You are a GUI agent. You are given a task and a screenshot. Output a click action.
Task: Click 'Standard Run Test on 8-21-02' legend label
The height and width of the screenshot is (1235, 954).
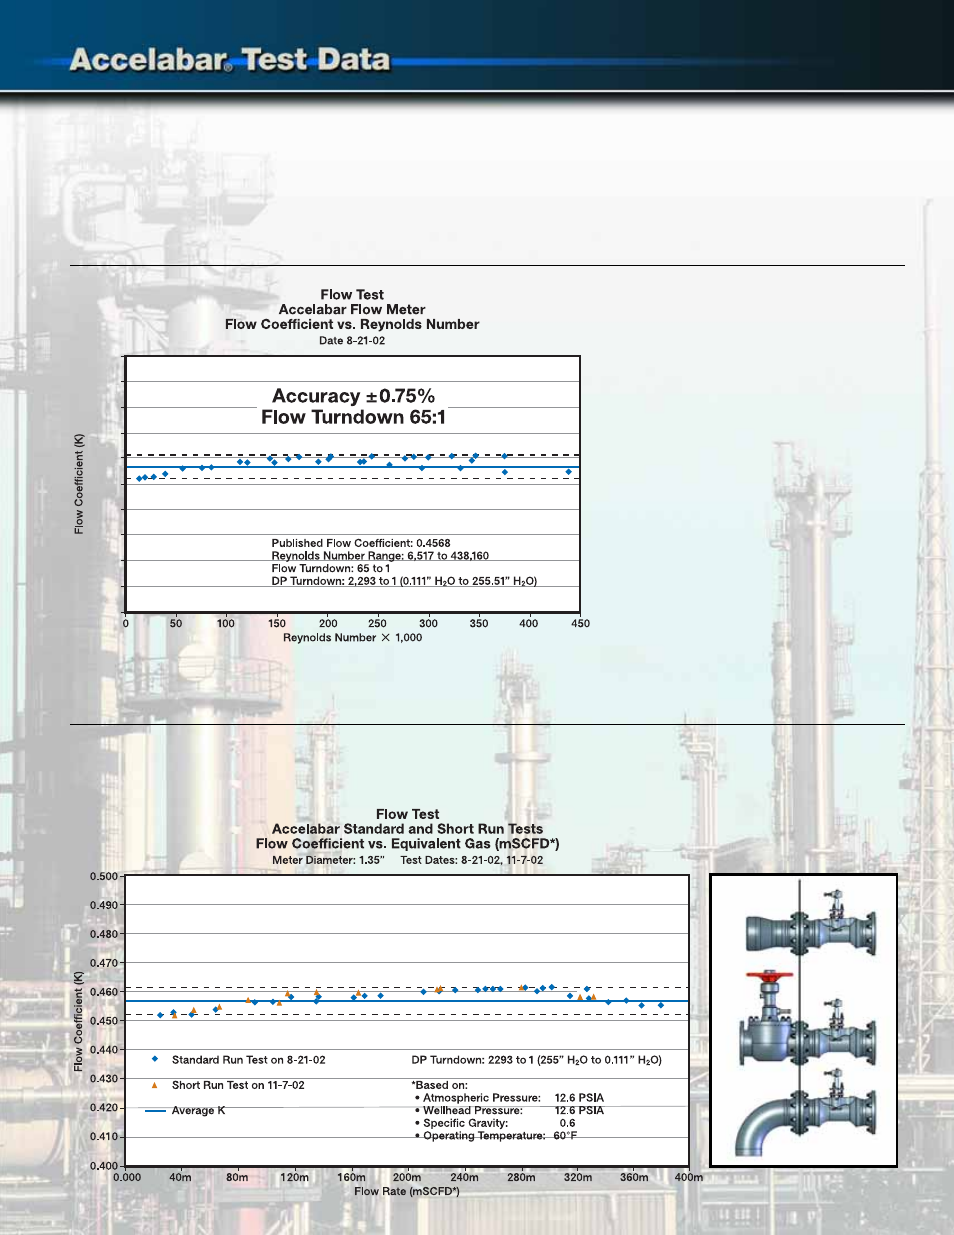[x=249, y=1060]
